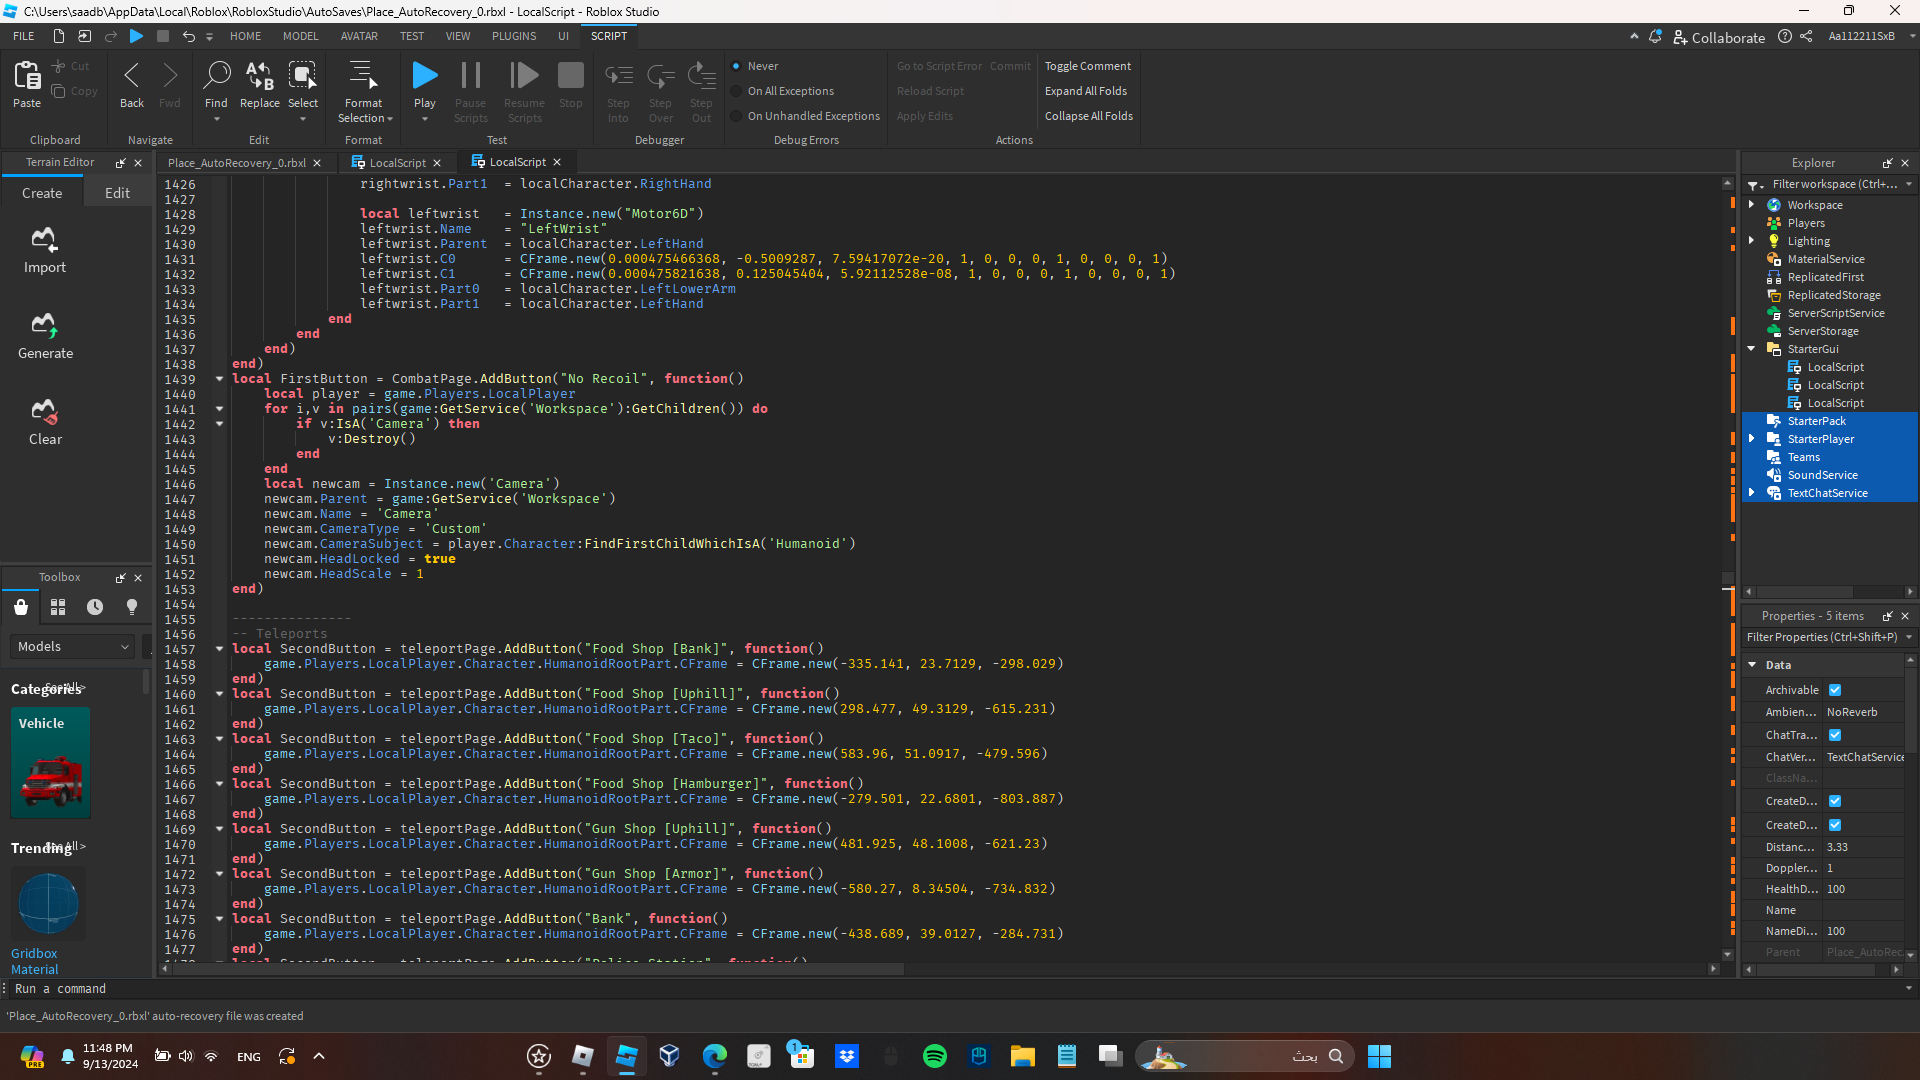
Task: Open the HOME ribbon tab
Action: click(245, 36)
